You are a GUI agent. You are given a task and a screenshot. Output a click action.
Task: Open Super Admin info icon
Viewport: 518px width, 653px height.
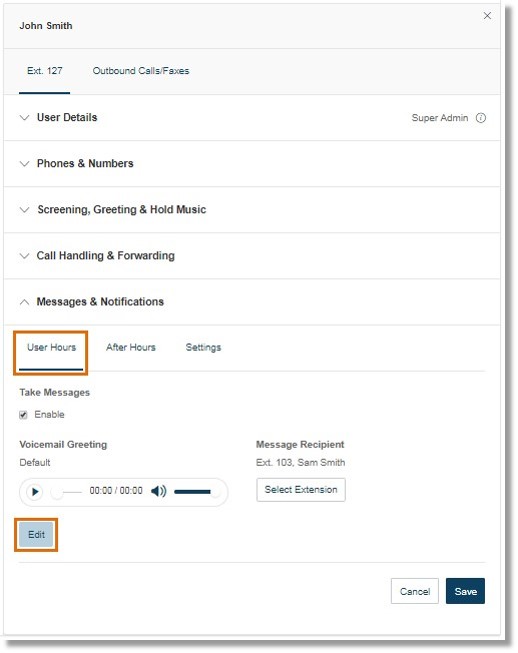481,118
